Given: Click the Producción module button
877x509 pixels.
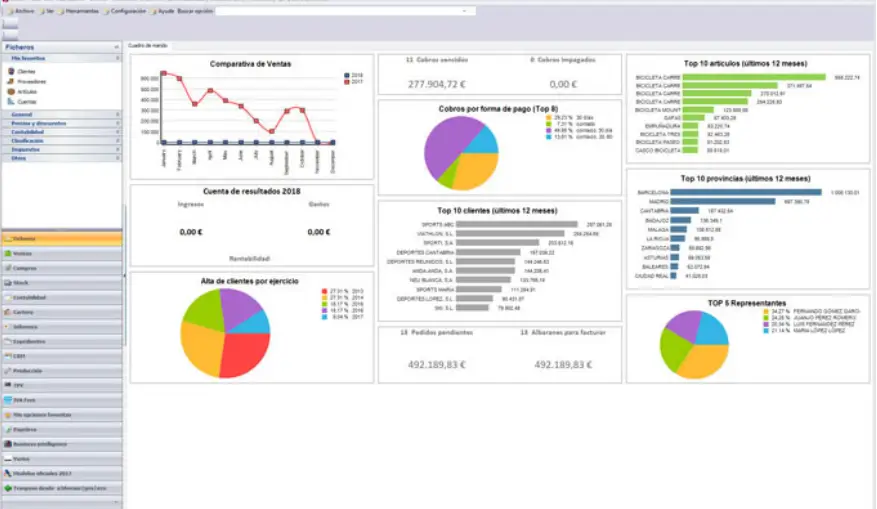Looking at the screenshot, I should coord(27,370).
